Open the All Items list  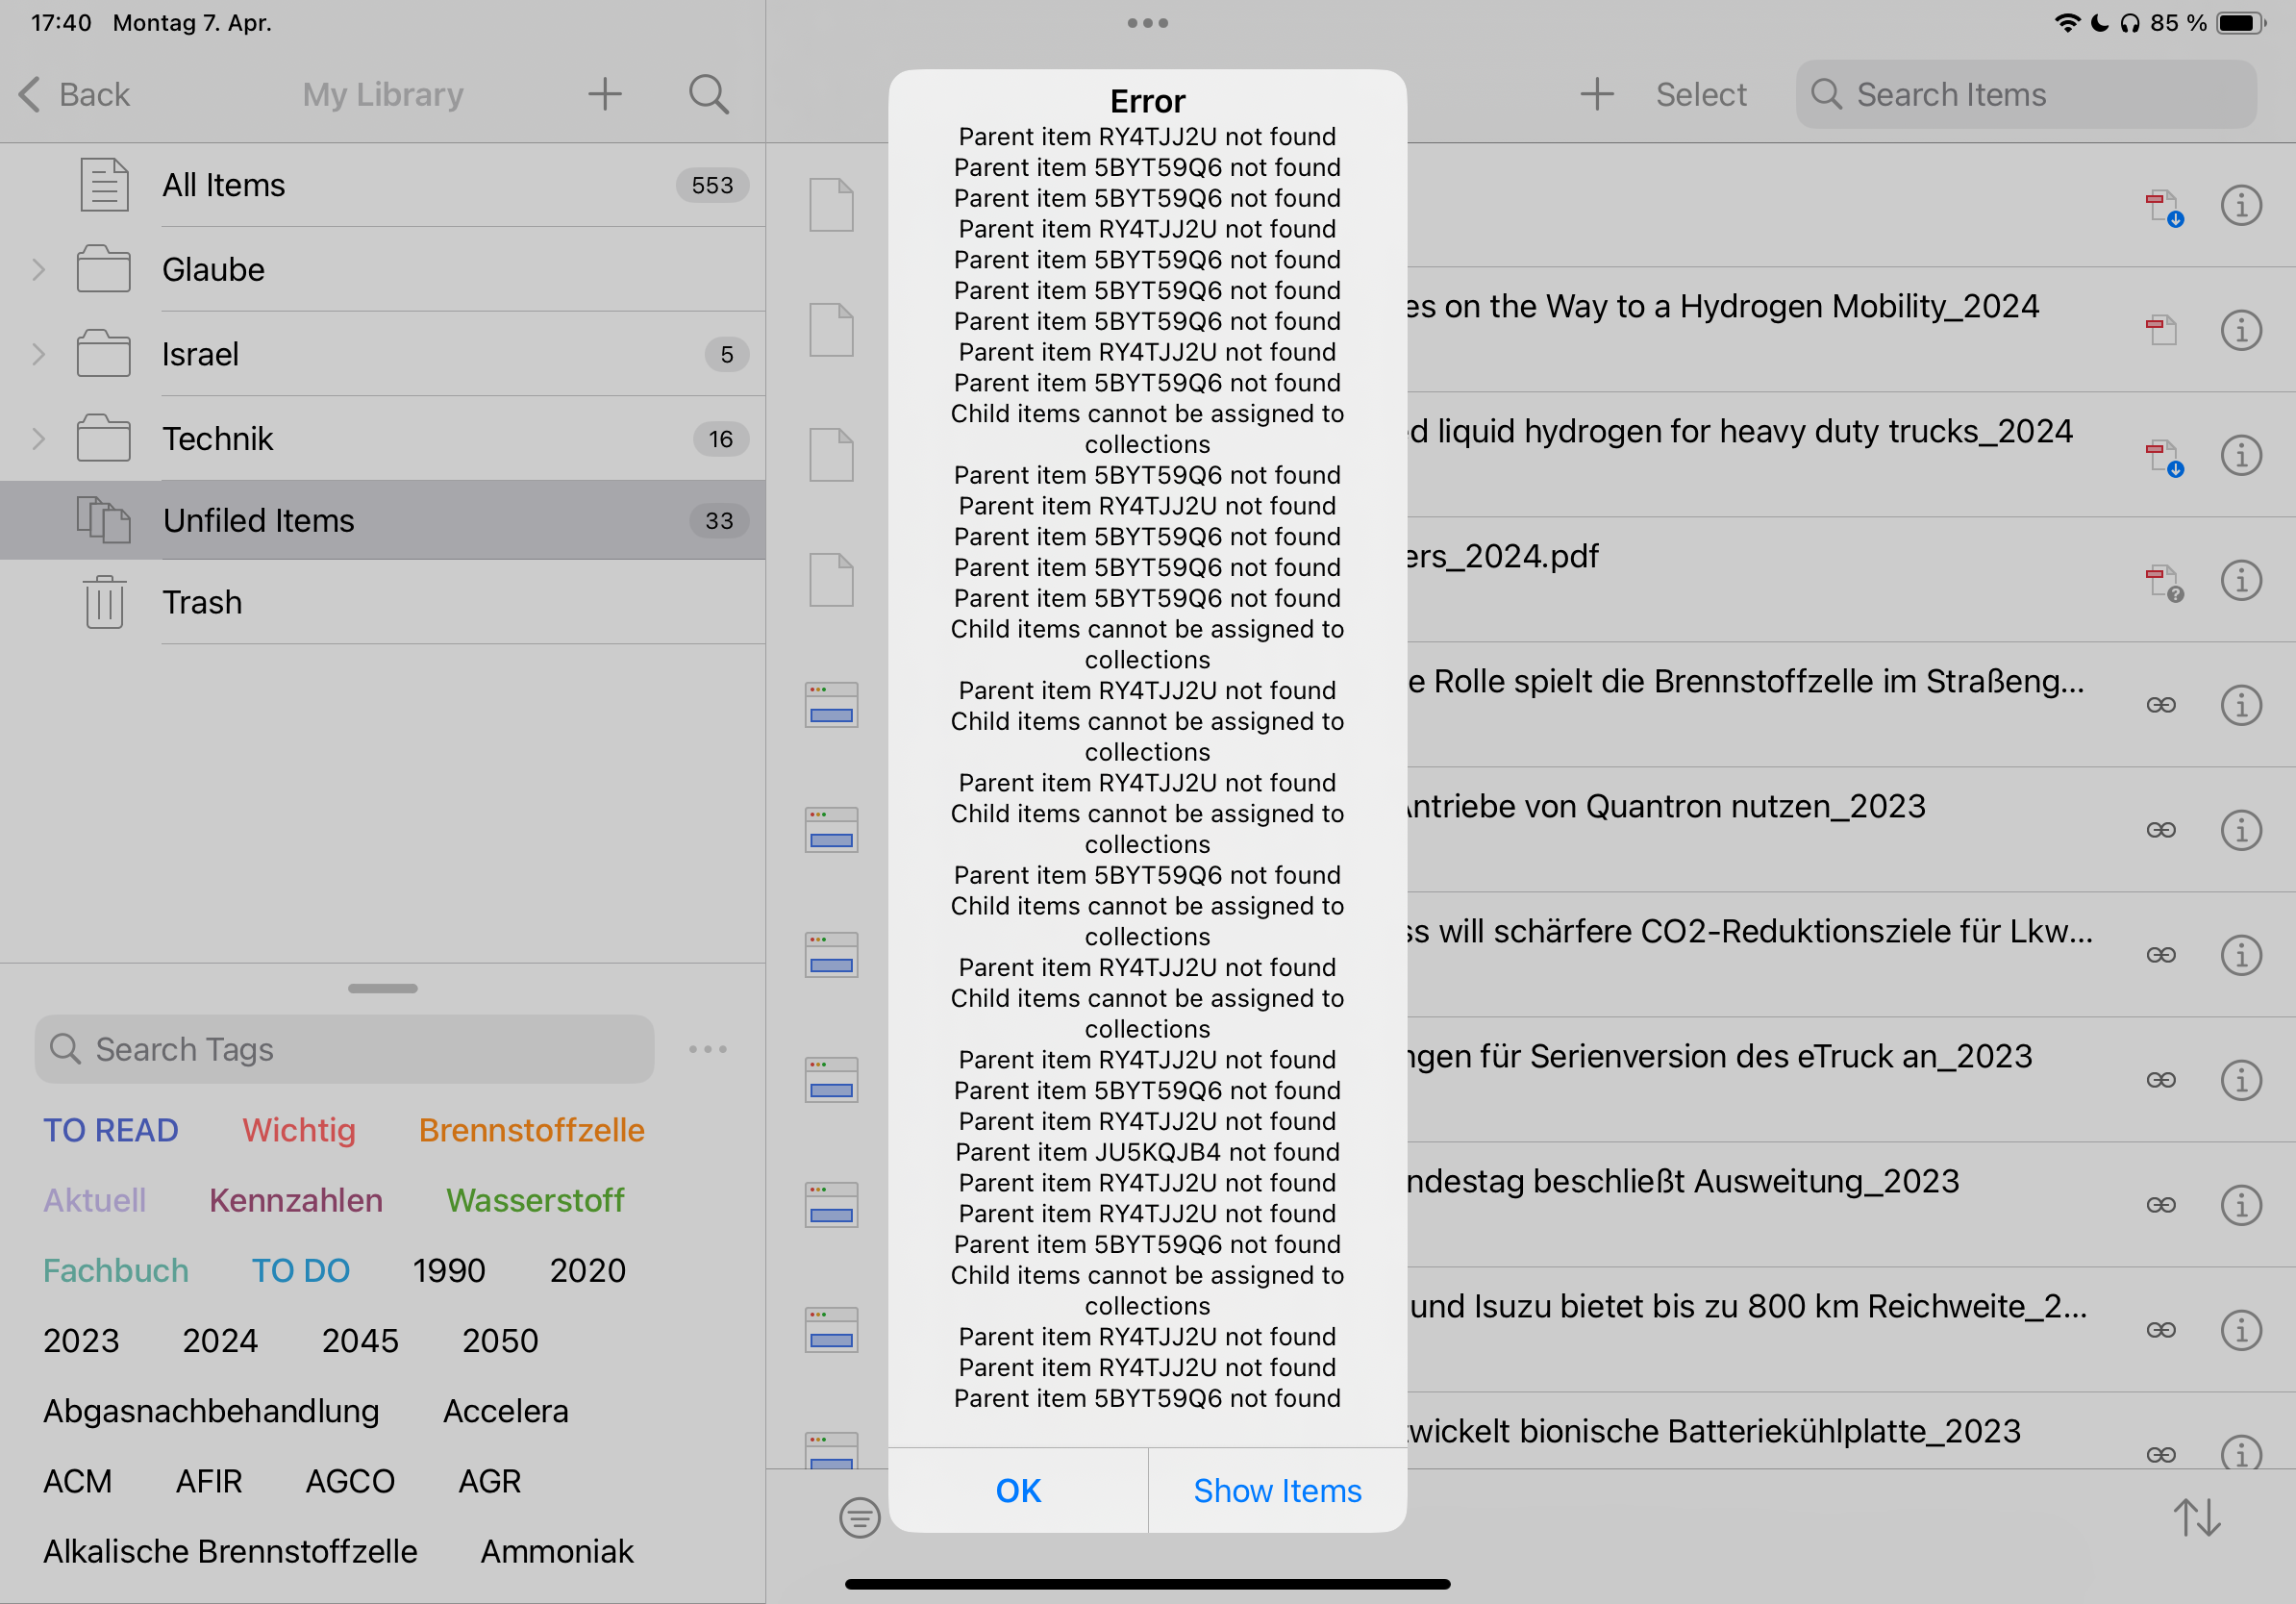point(224,185)
